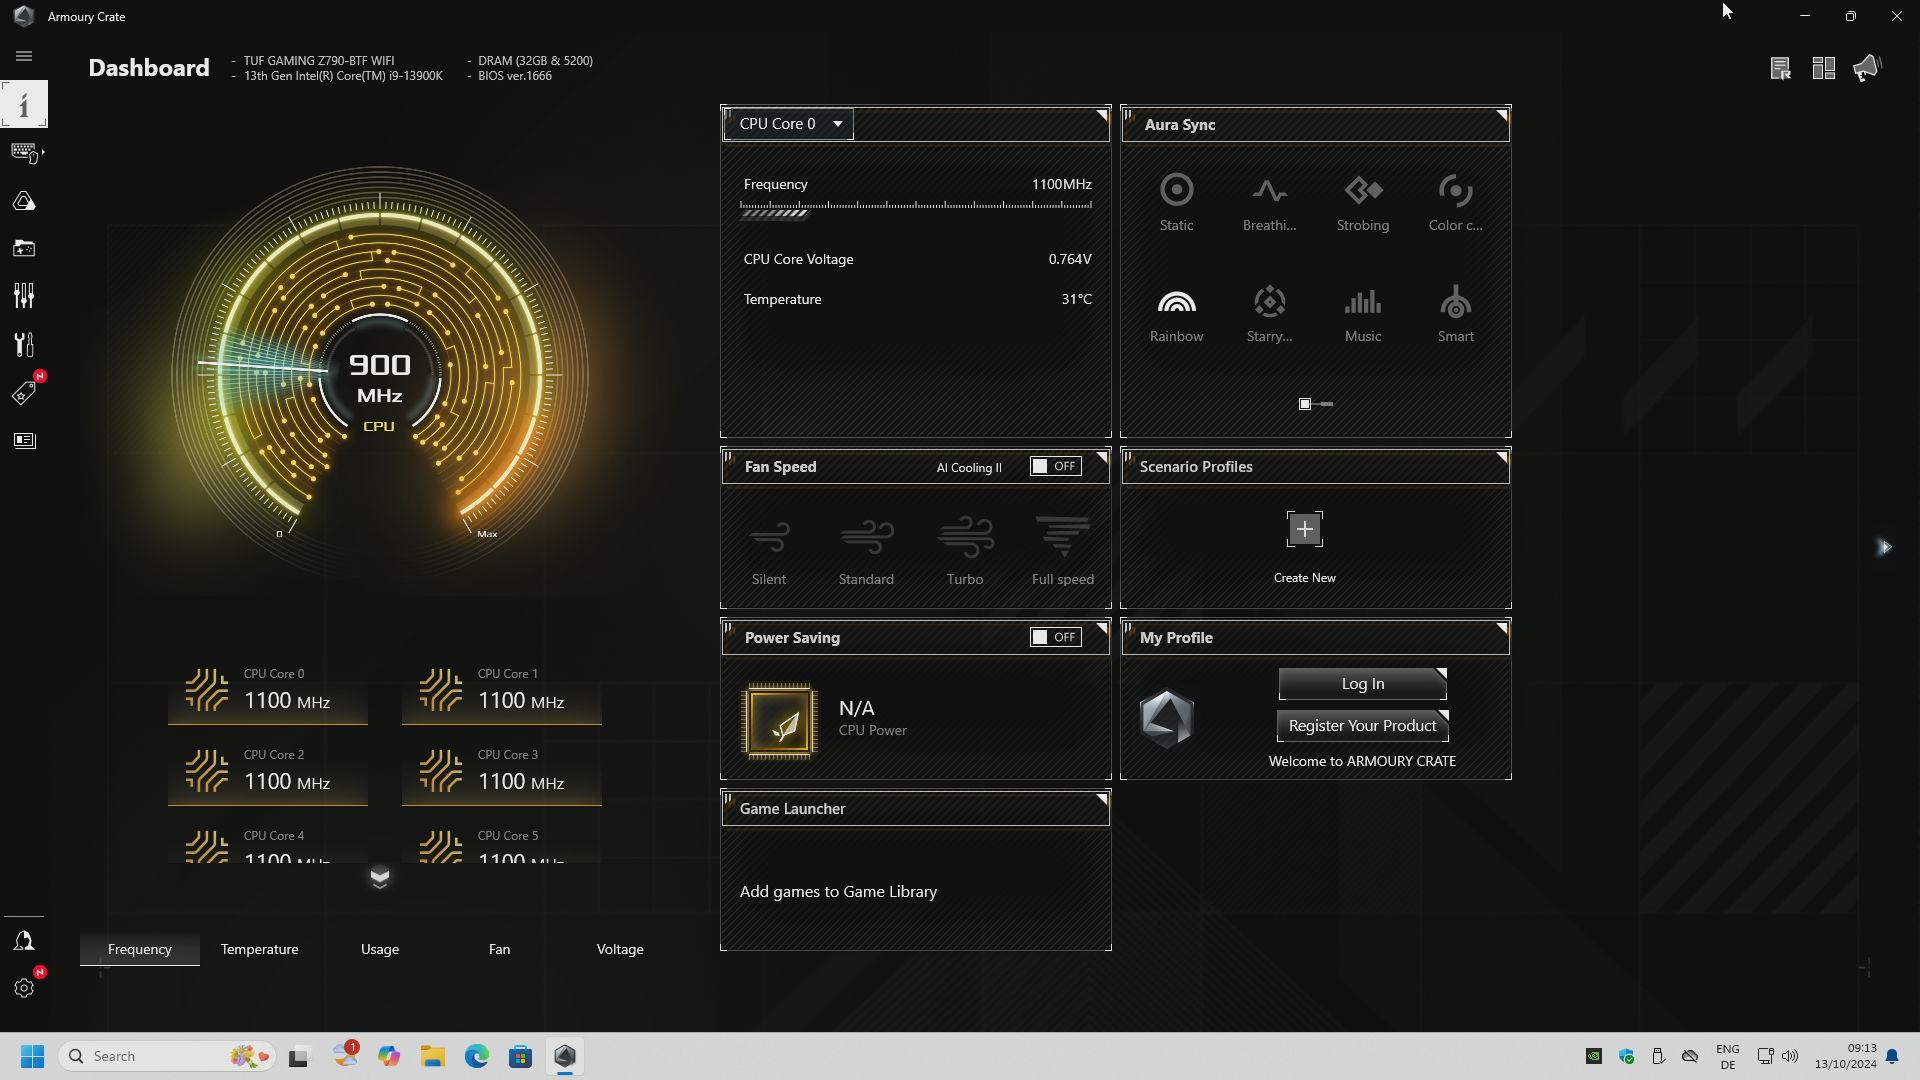This screenshot has width=1920, height=1080.
Task: Open the manual list icon at top right
Action: [1780, 68]
